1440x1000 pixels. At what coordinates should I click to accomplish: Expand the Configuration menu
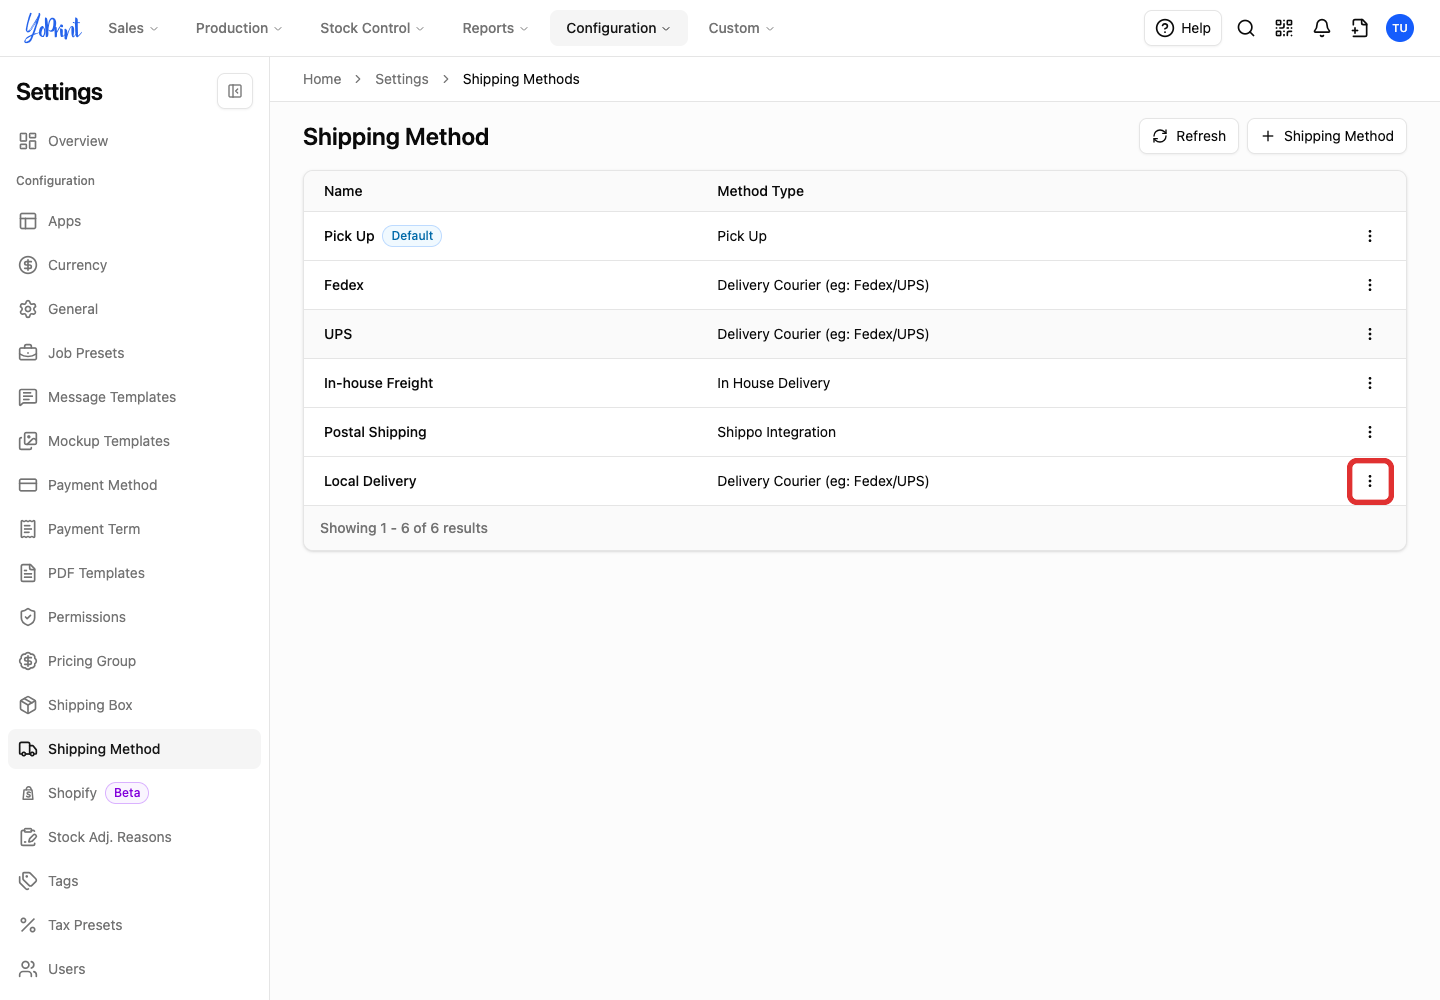tap(618, 28)
